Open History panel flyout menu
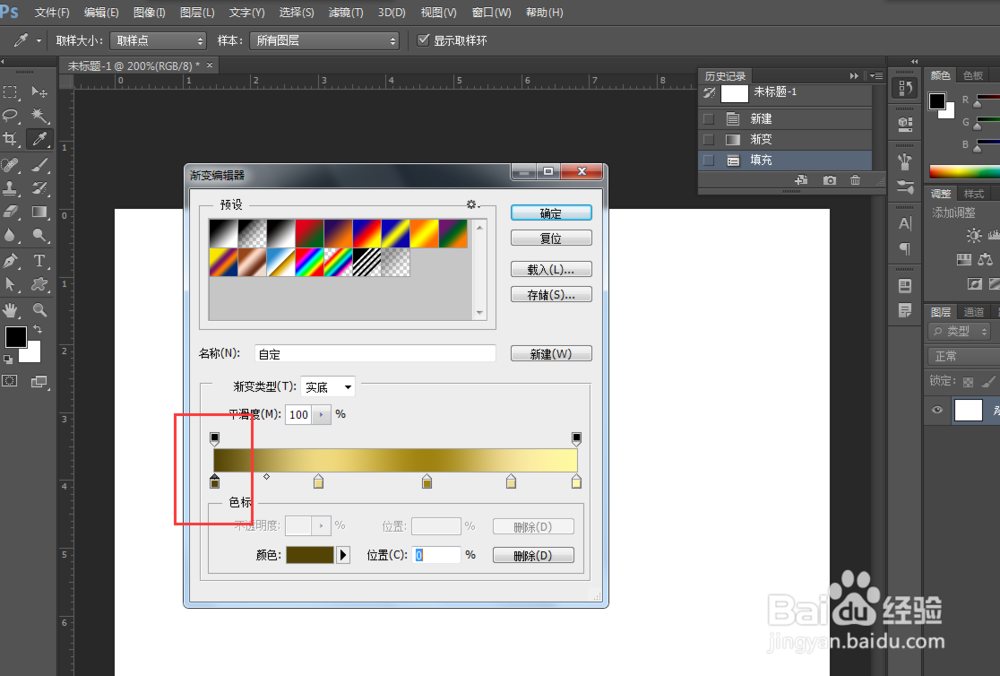 [877, 76]
